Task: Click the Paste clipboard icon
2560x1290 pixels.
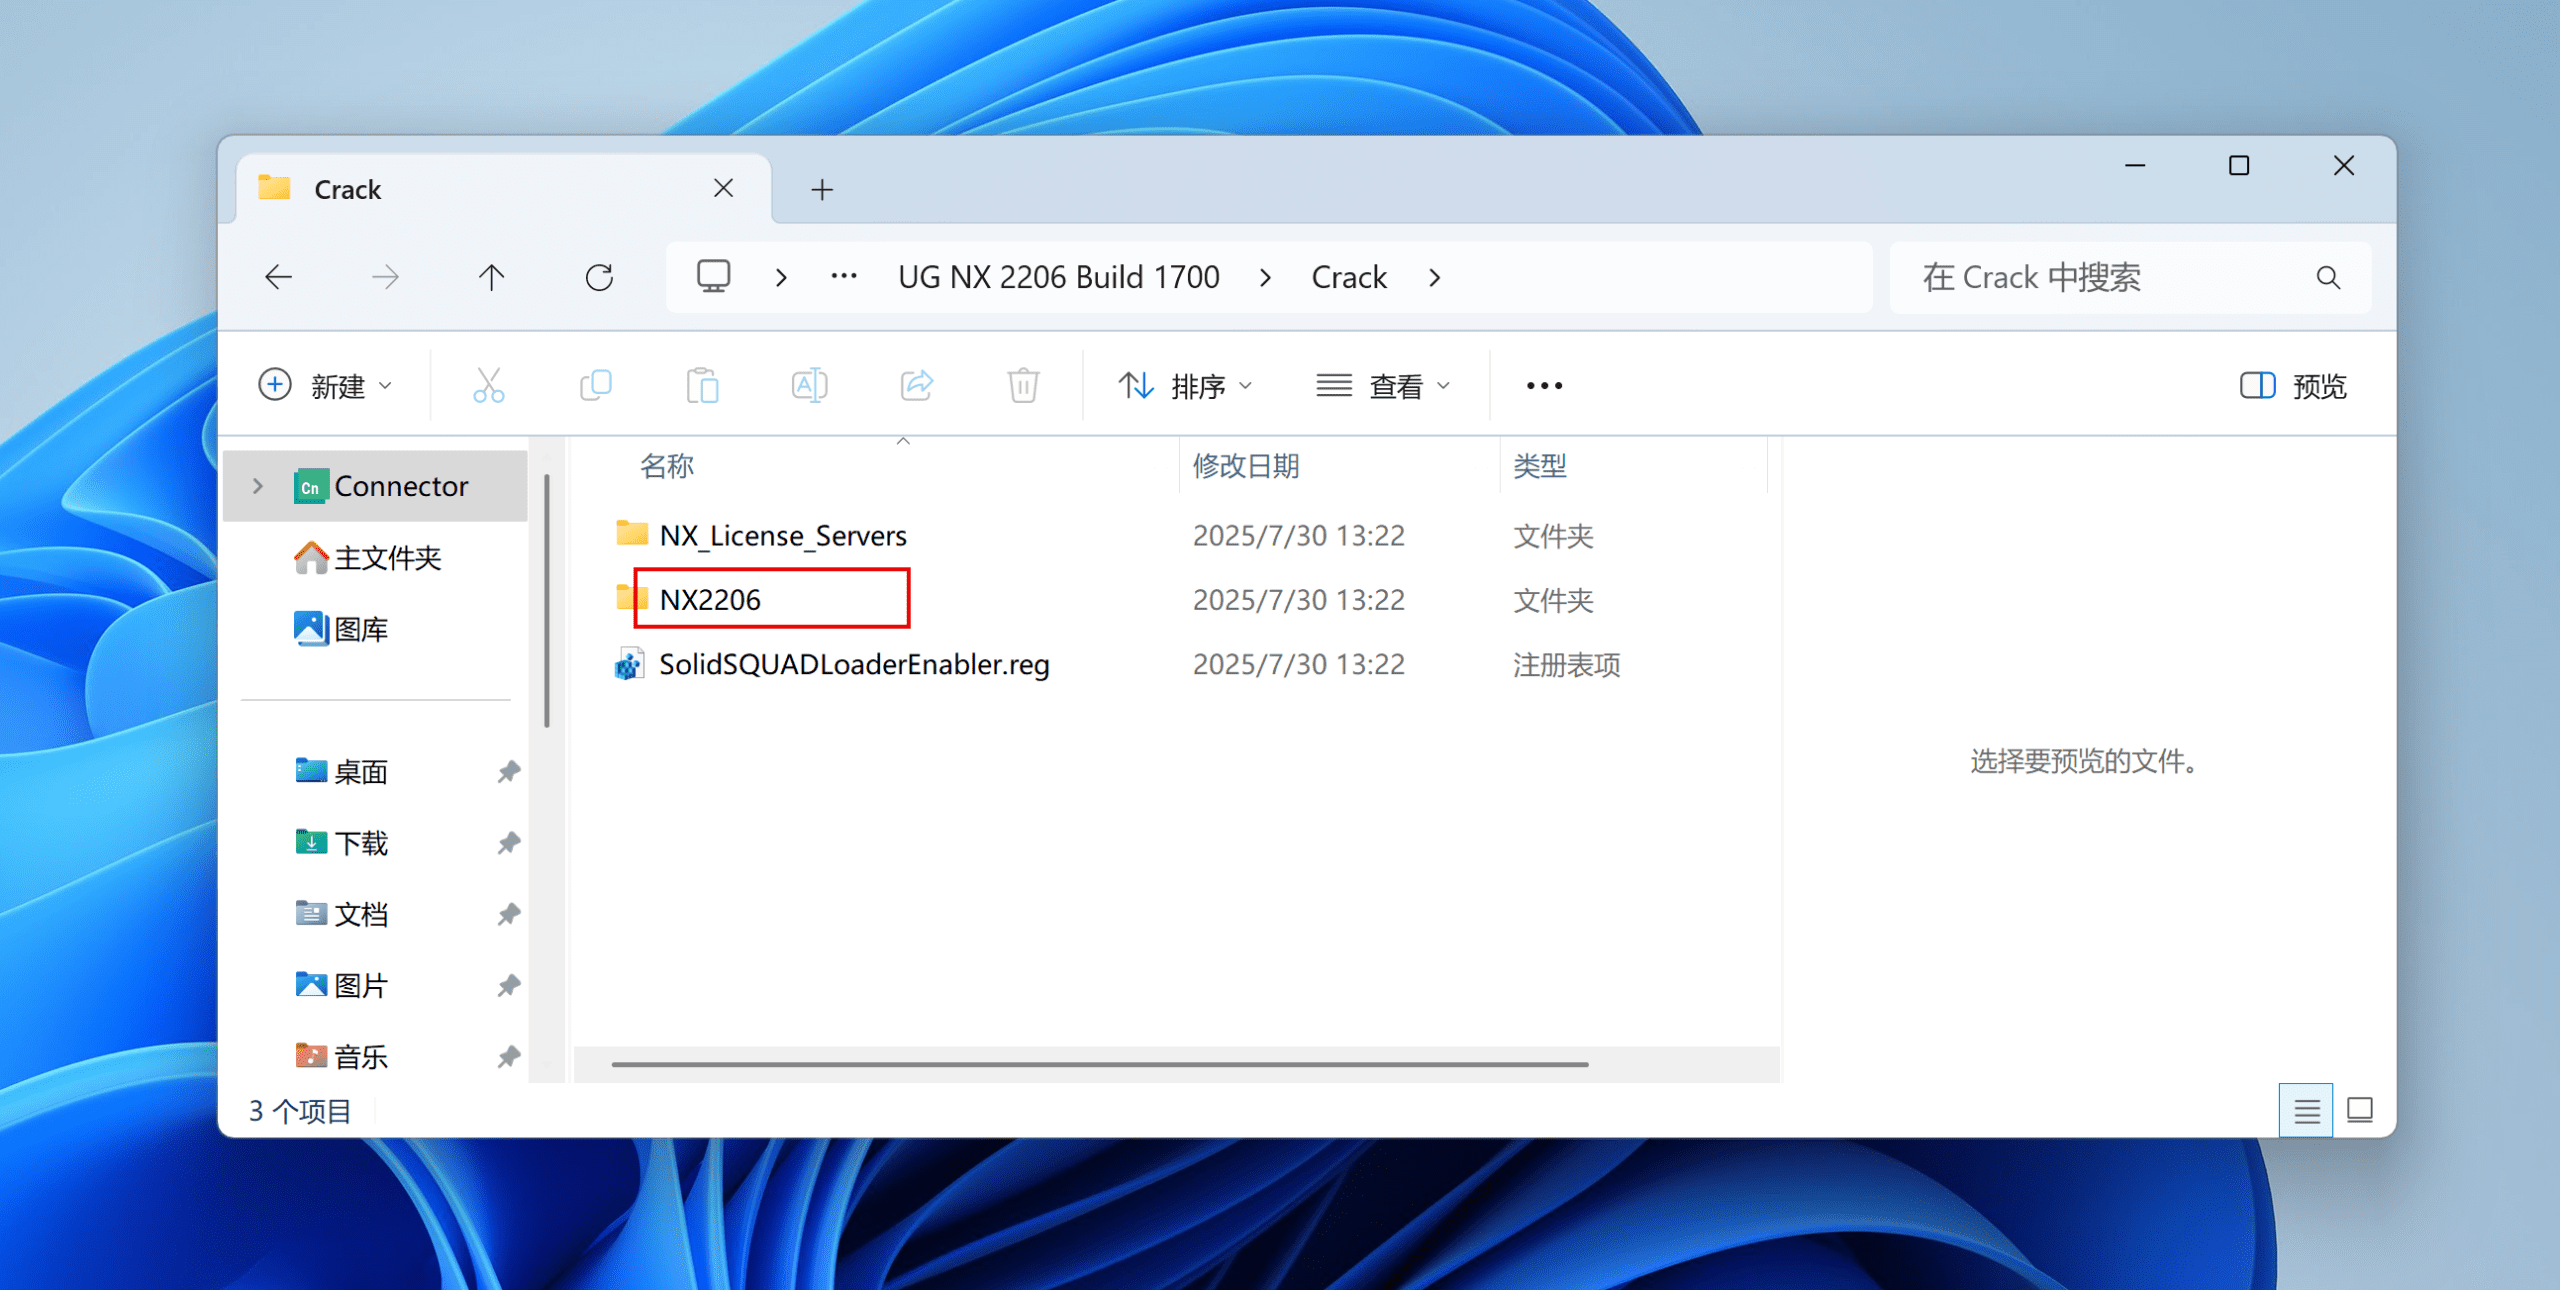Action: [702, 385]
